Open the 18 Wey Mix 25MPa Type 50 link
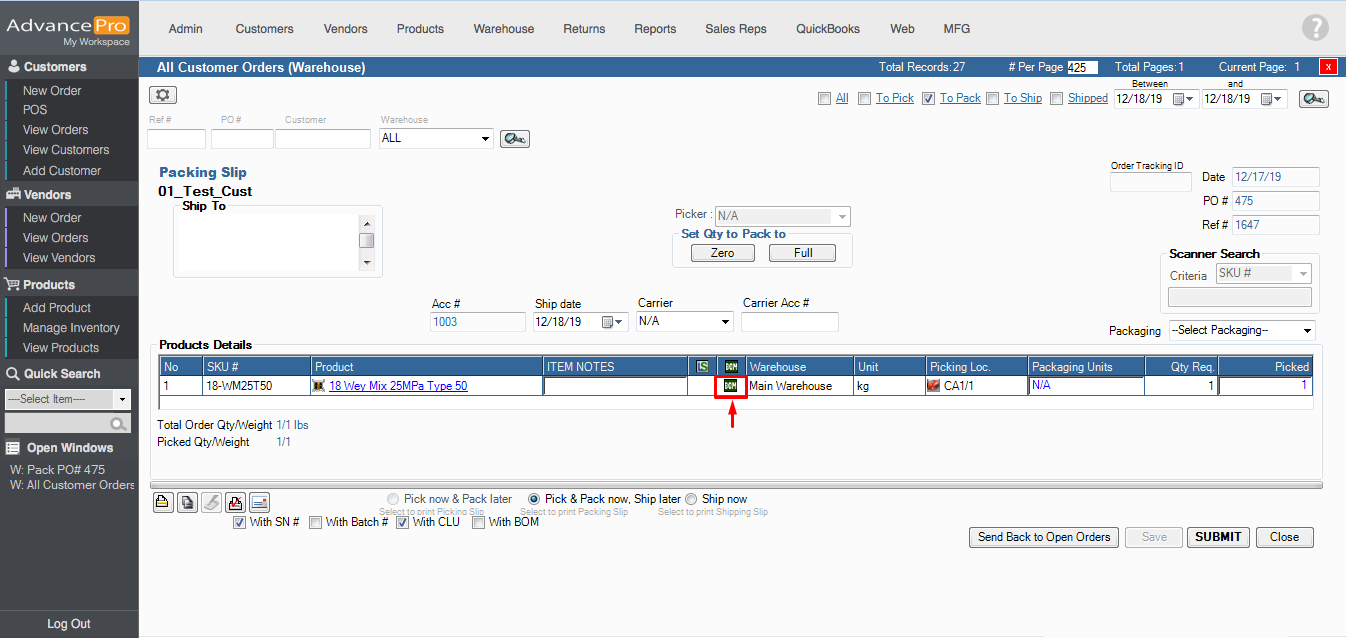This screenshot has height=638, width=1346. click(x=398, y=386)
